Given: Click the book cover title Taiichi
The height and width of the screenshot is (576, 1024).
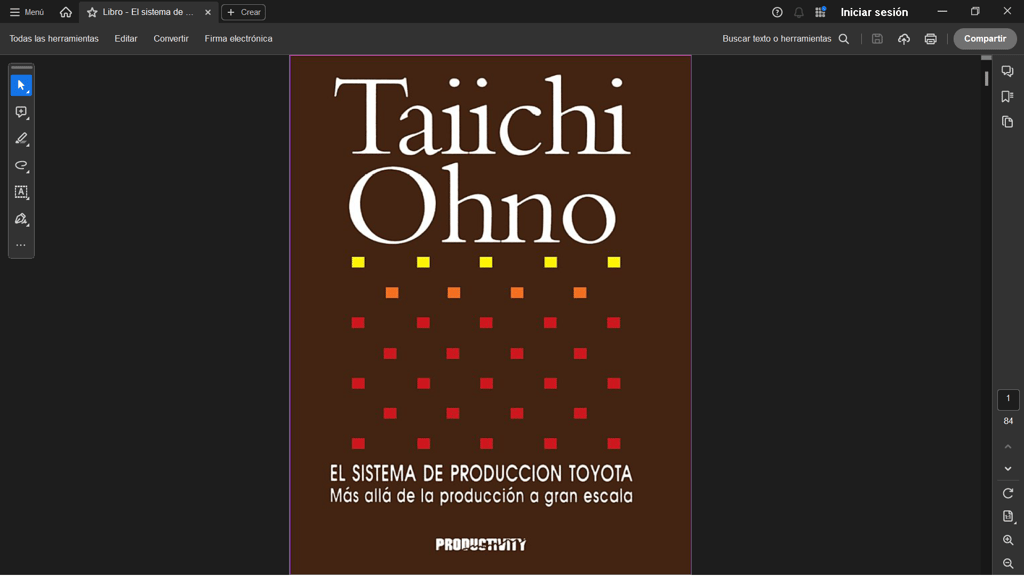Looking at the screenshot, I should click(x=482, y=116).
